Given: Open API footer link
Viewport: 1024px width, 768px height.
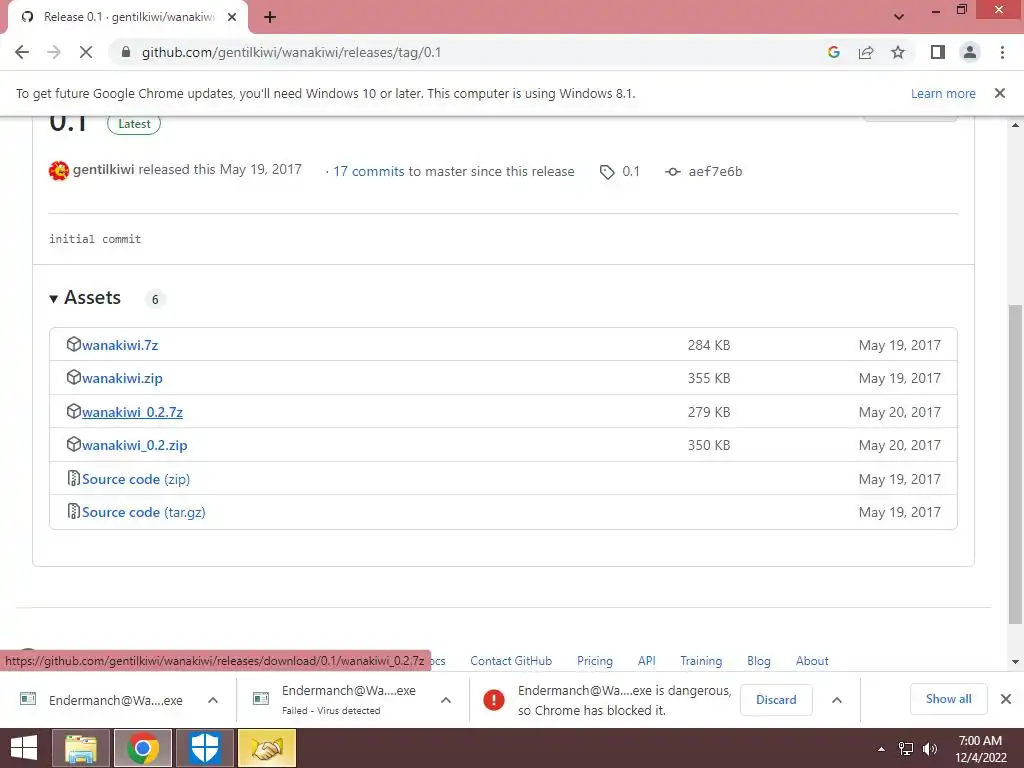Looking at the screenshot, I should point(647,661).
